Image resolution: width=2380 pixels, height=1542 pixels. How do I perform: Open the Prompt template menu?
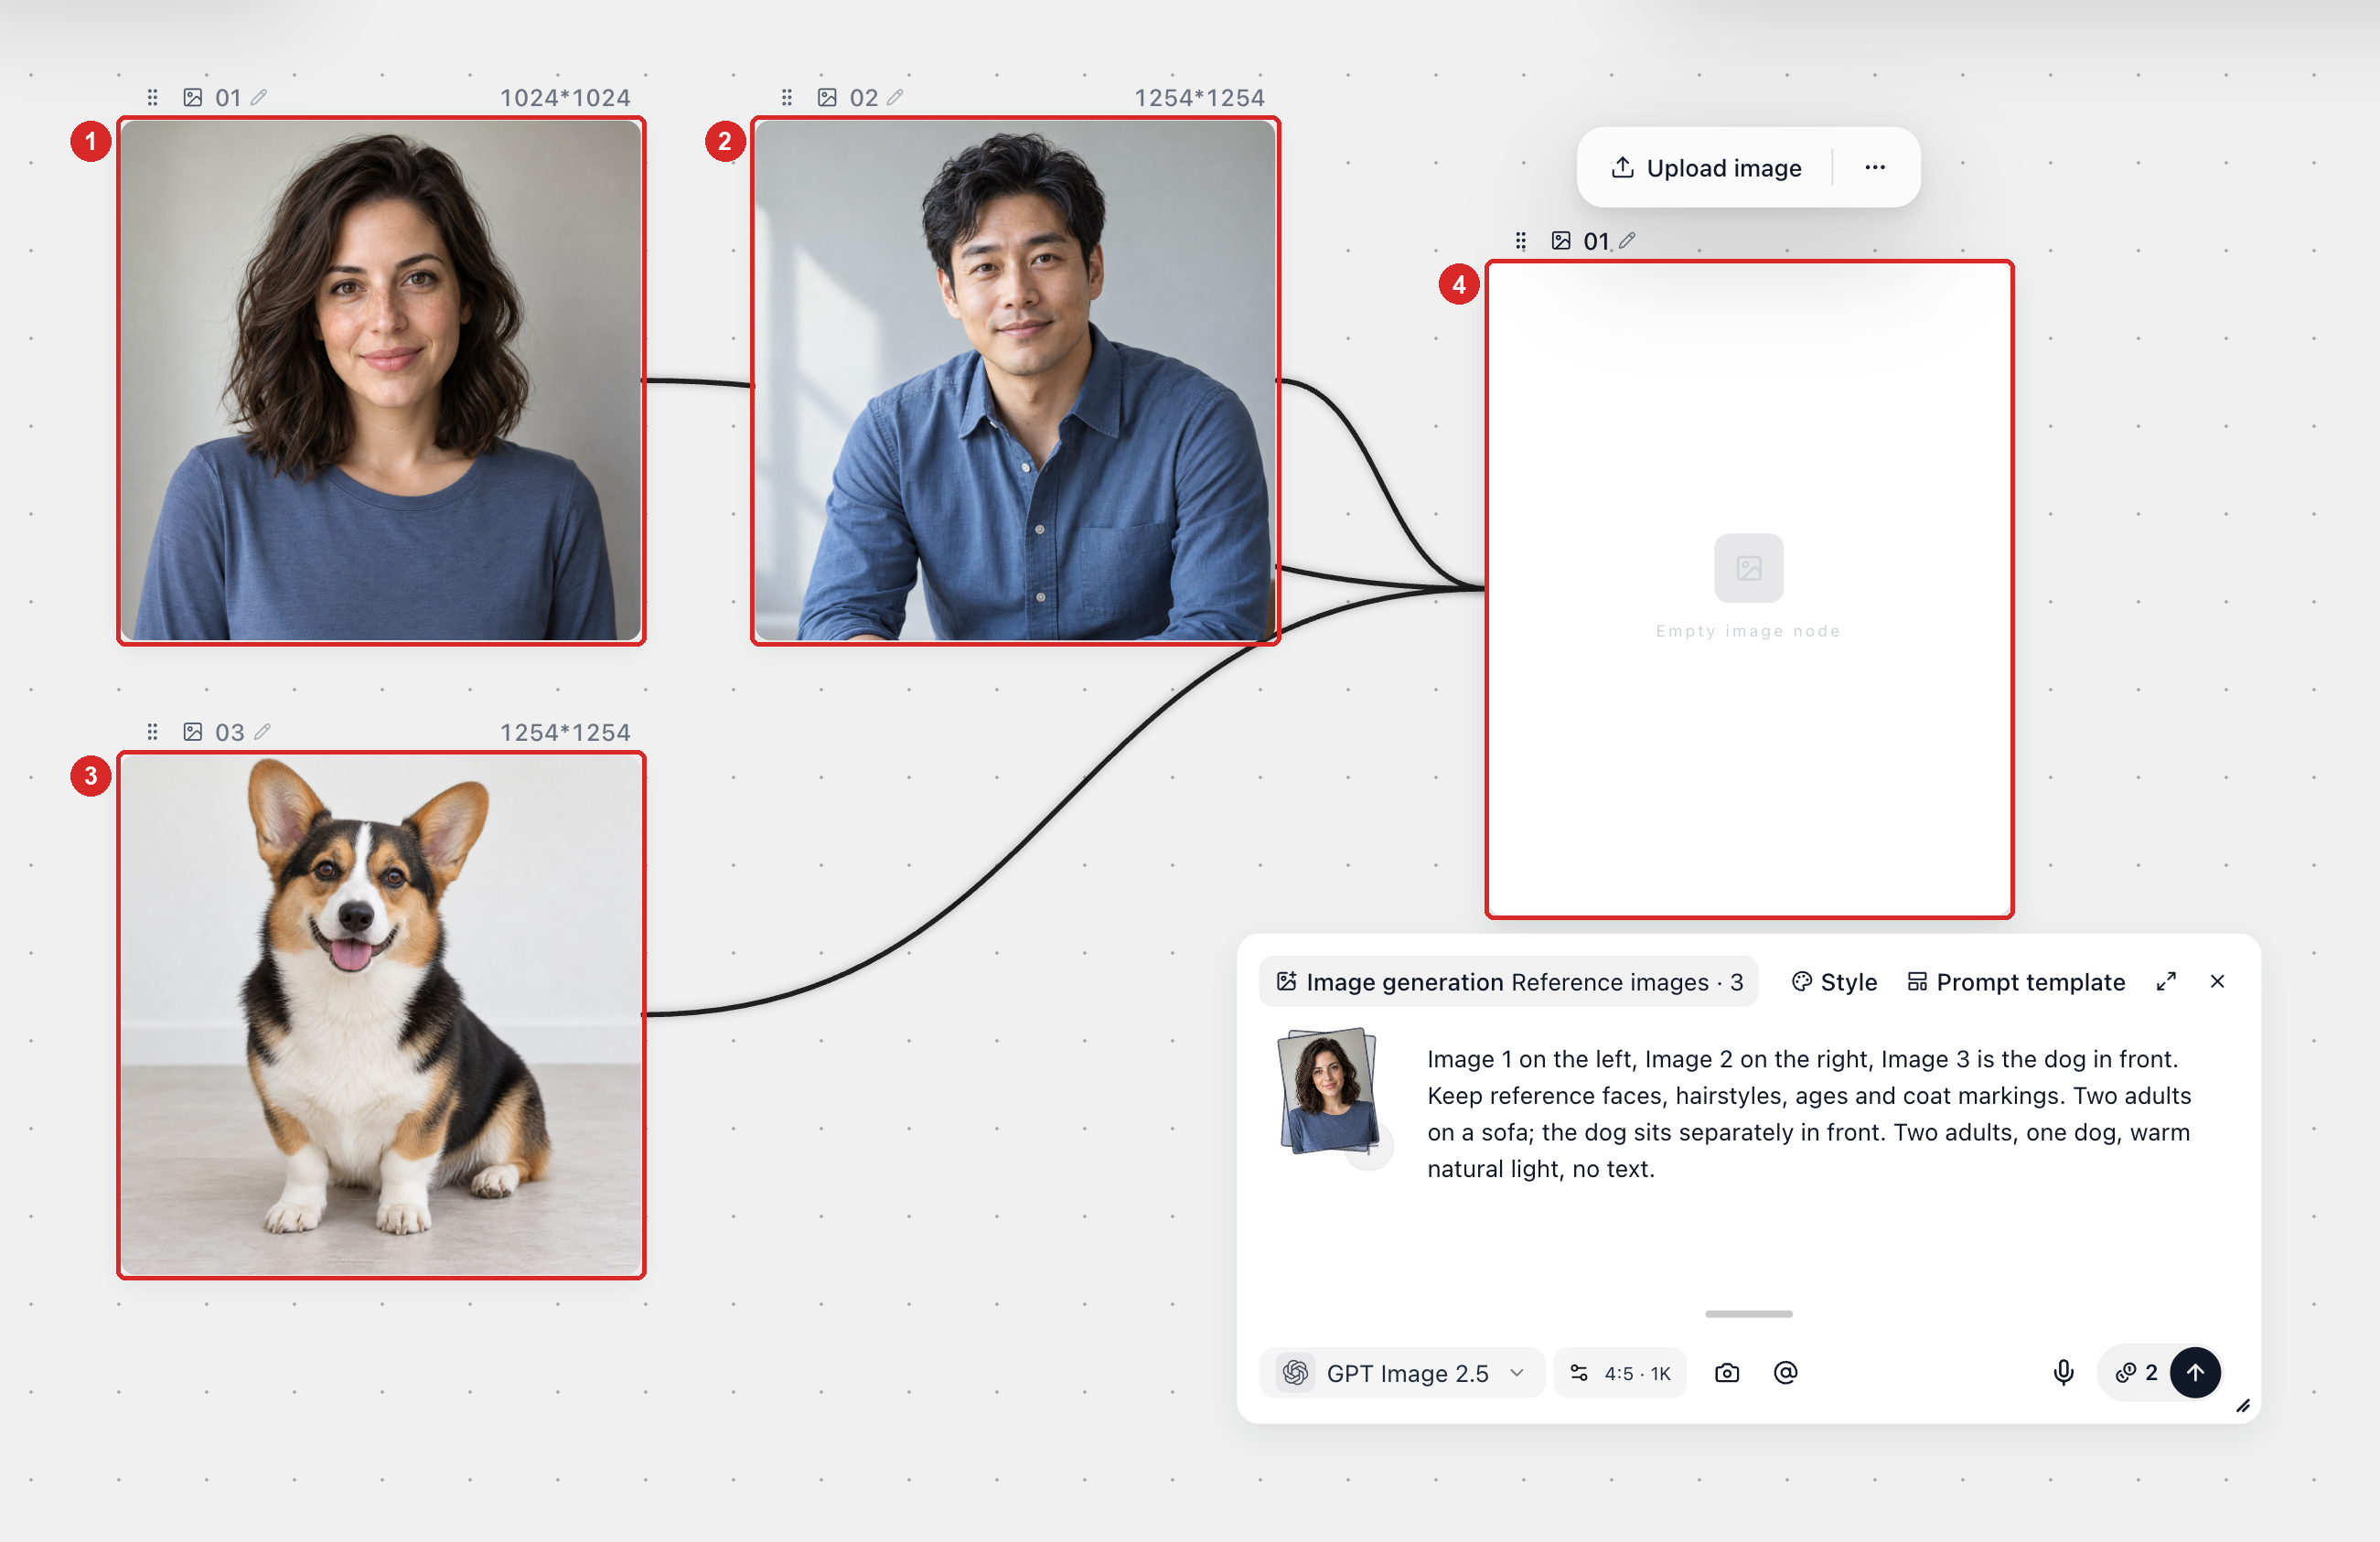(2016, 982)
